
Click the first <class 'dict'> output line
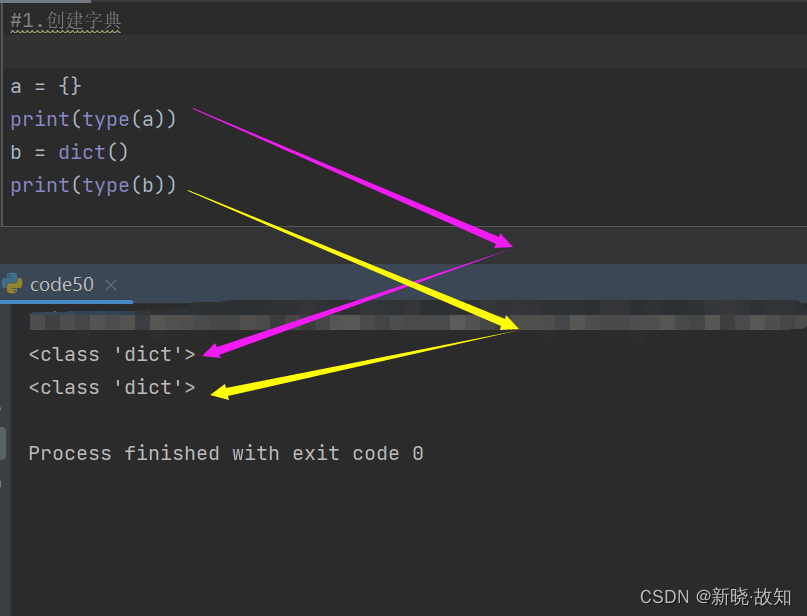click(112, 355)
